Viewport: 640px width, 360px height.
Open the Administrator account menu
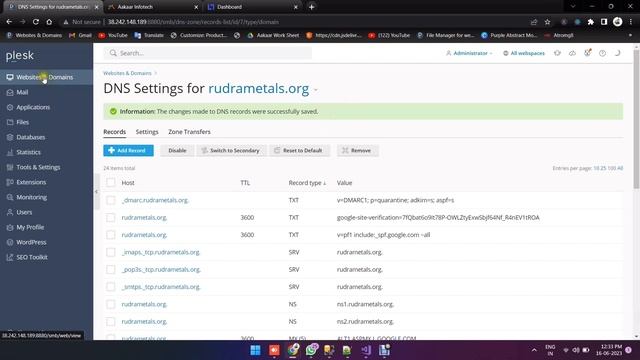point(469,53)
